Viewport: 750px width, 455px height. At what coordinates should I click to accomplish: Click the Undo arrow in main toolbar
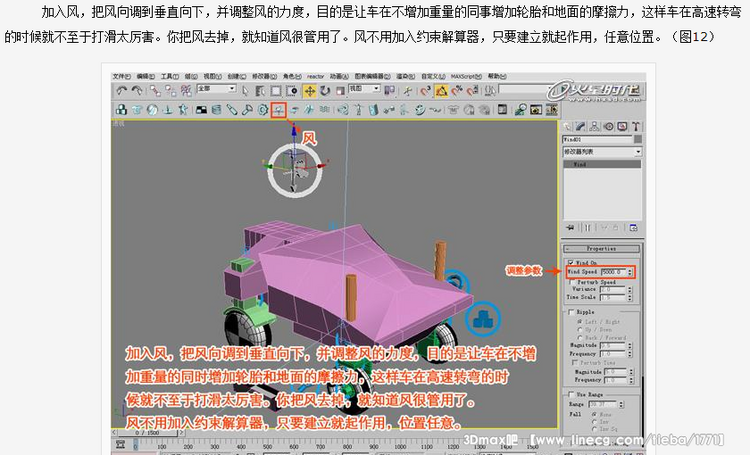pyautogui.click(x=121, y=90)
